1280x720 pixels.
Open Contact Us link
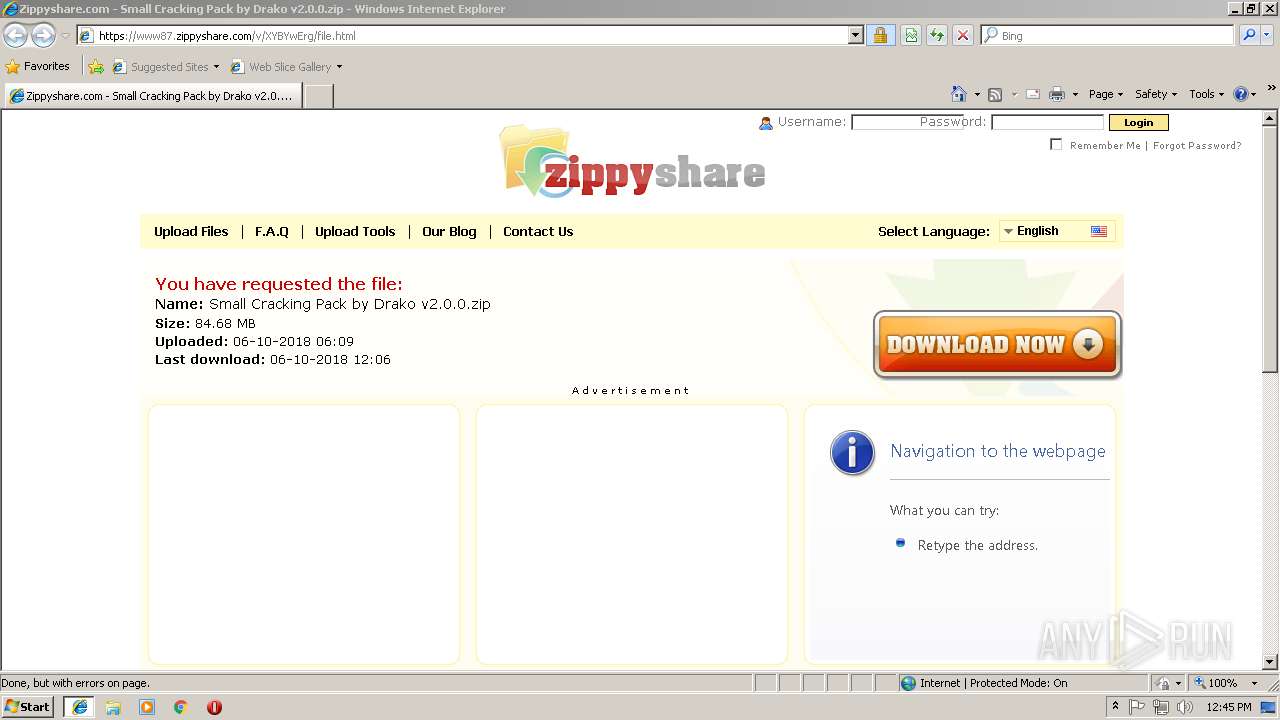tap(538, 231)
